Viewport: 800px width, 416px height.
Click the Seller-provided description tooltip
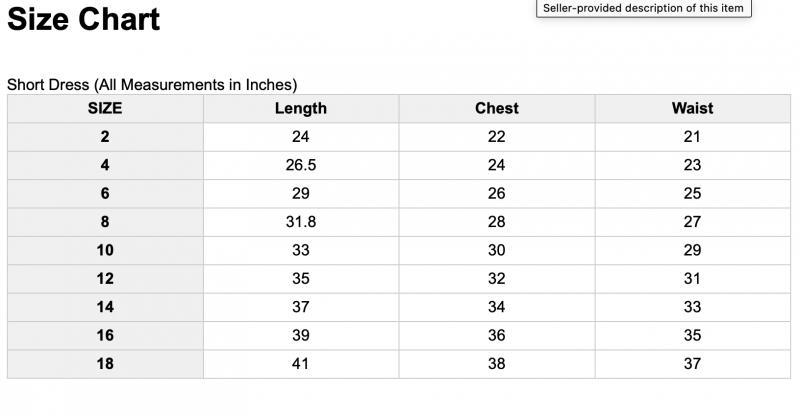coord(643,8)
